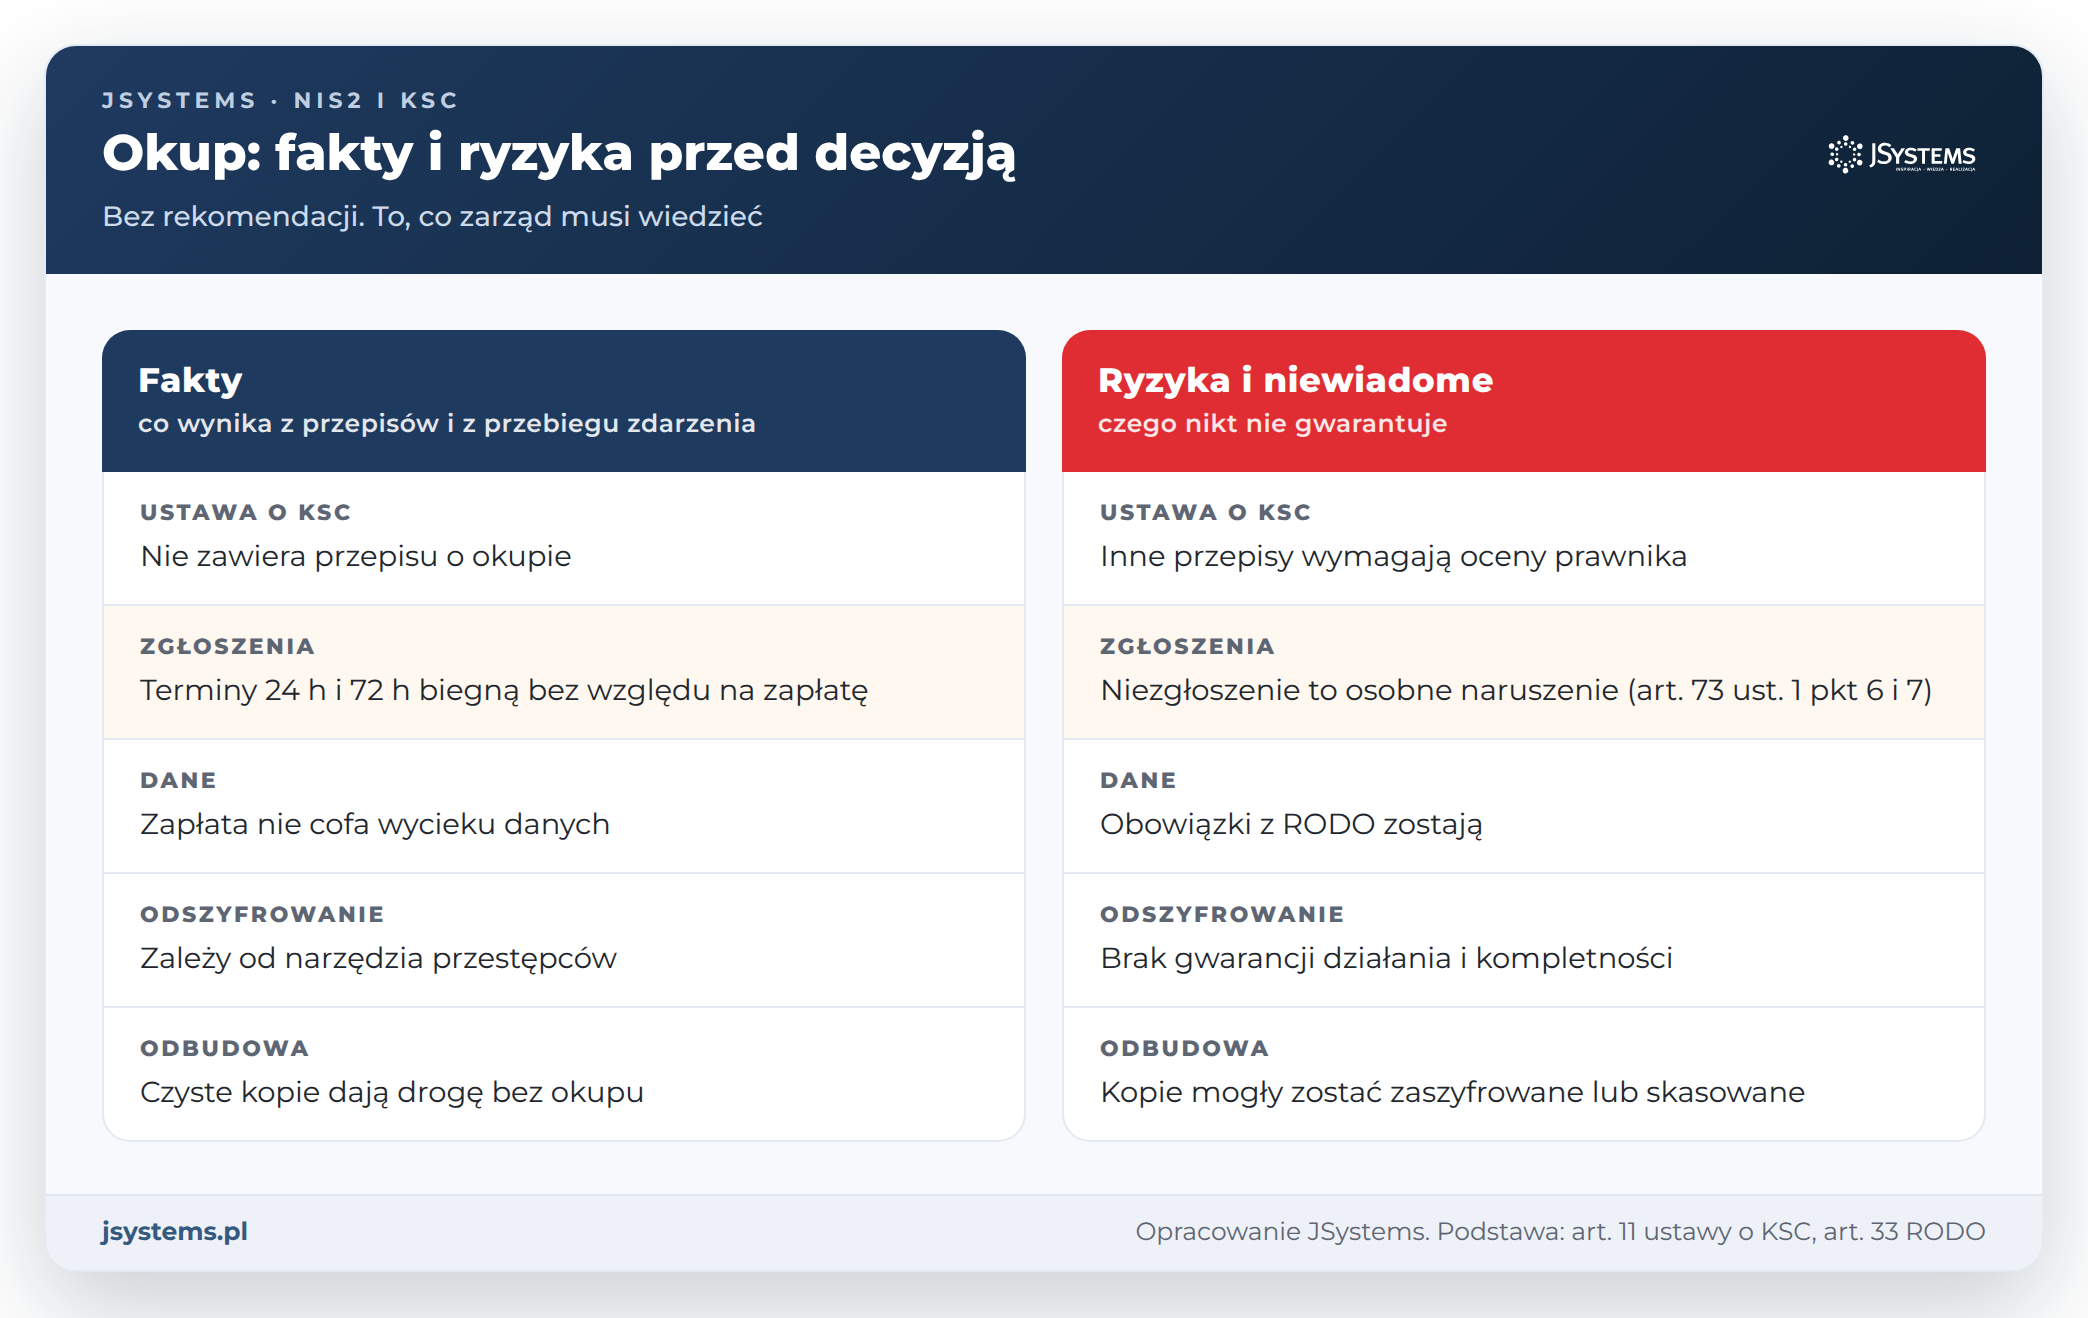
Task: Select 'Zależy od narzędzia przestępców'
Action: point(378,958)
